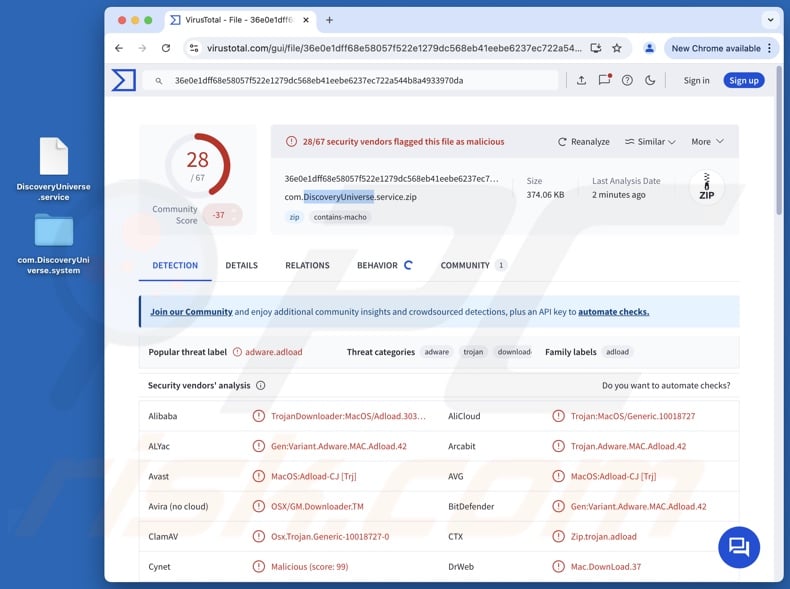Switch to the BEHAVIOR tab
Viewport: 790px width, 589px height.
coord(384,266)
